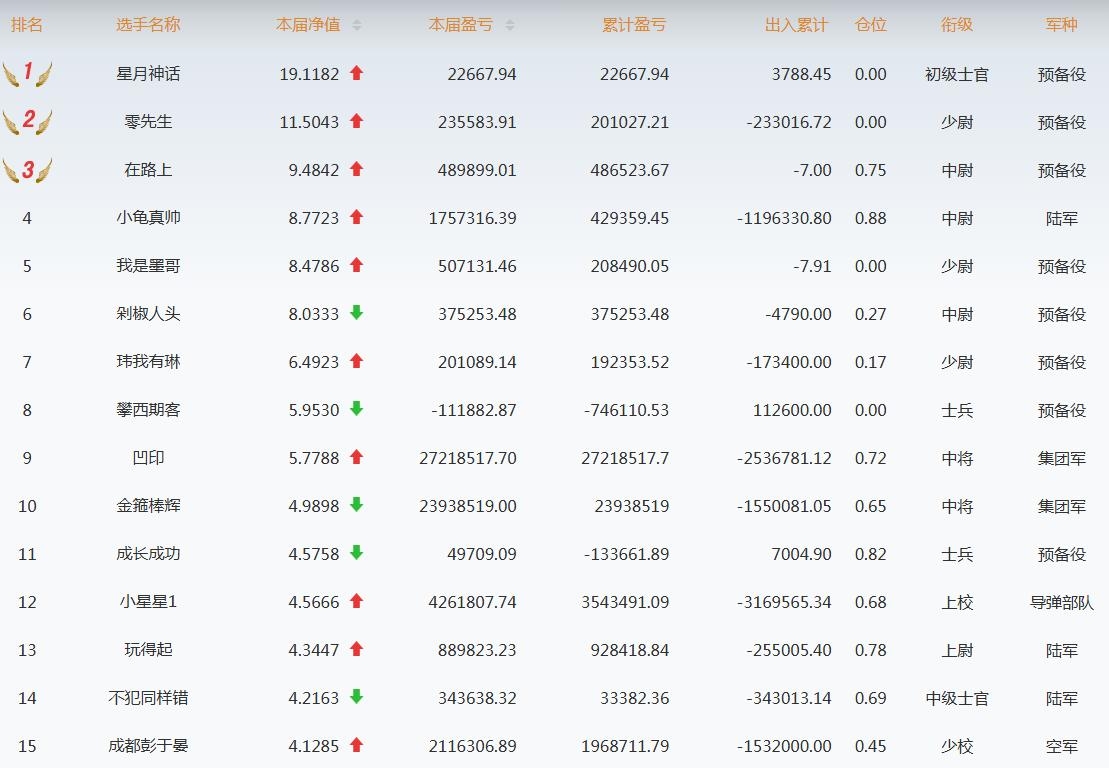
Task: Open player 星月神话 profile
Action: (x=148, y=74)
